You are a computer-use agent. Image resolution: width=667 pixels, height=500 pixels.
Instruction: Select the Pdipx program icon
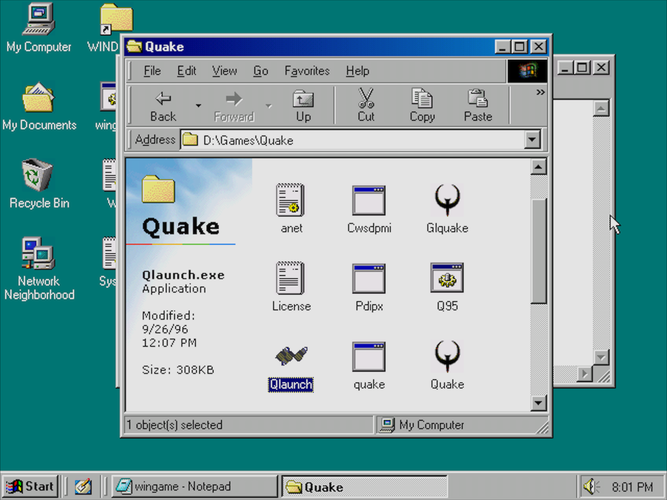[x=369, y=279]
